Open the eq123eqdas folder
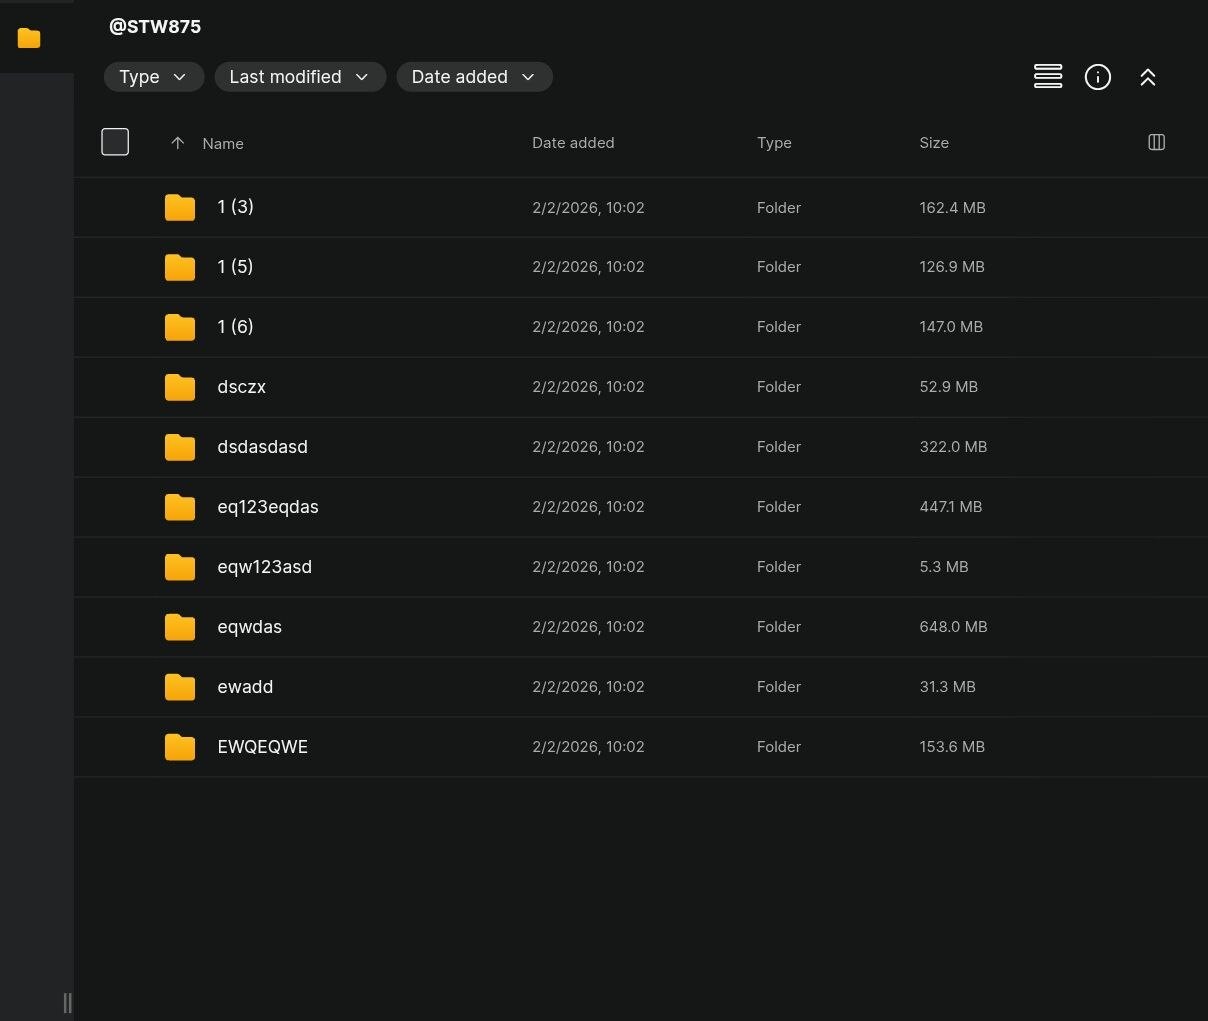The image size is (1208, 1021). pos(267,507)
